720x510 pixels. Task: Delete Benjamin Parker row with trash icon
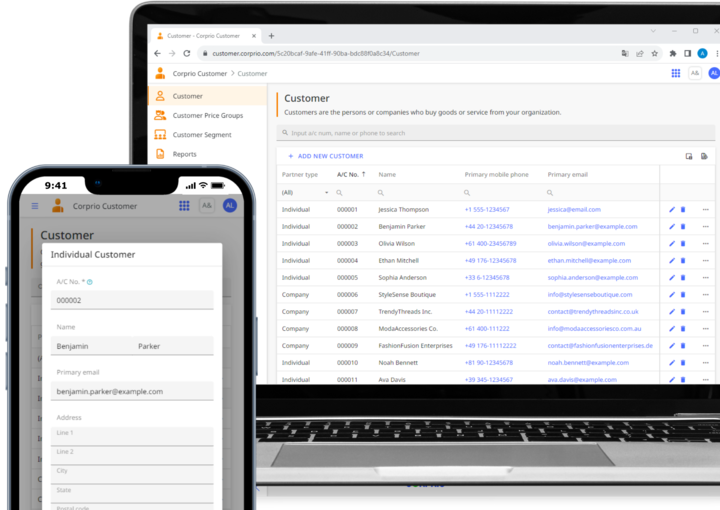(683, 227)
